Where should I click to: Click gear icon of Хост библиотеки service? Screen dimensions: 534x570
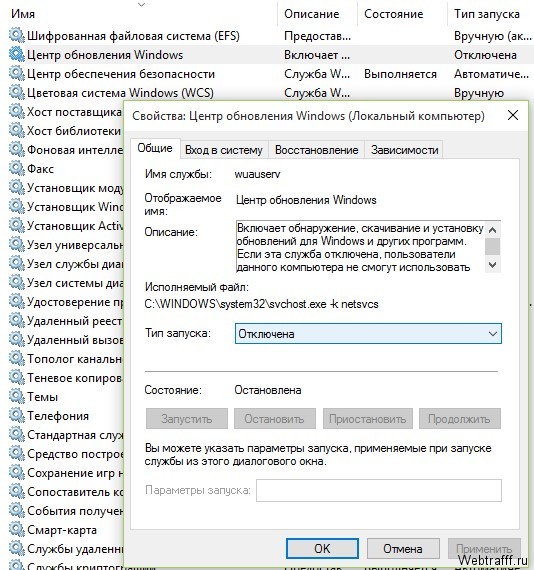16,131
